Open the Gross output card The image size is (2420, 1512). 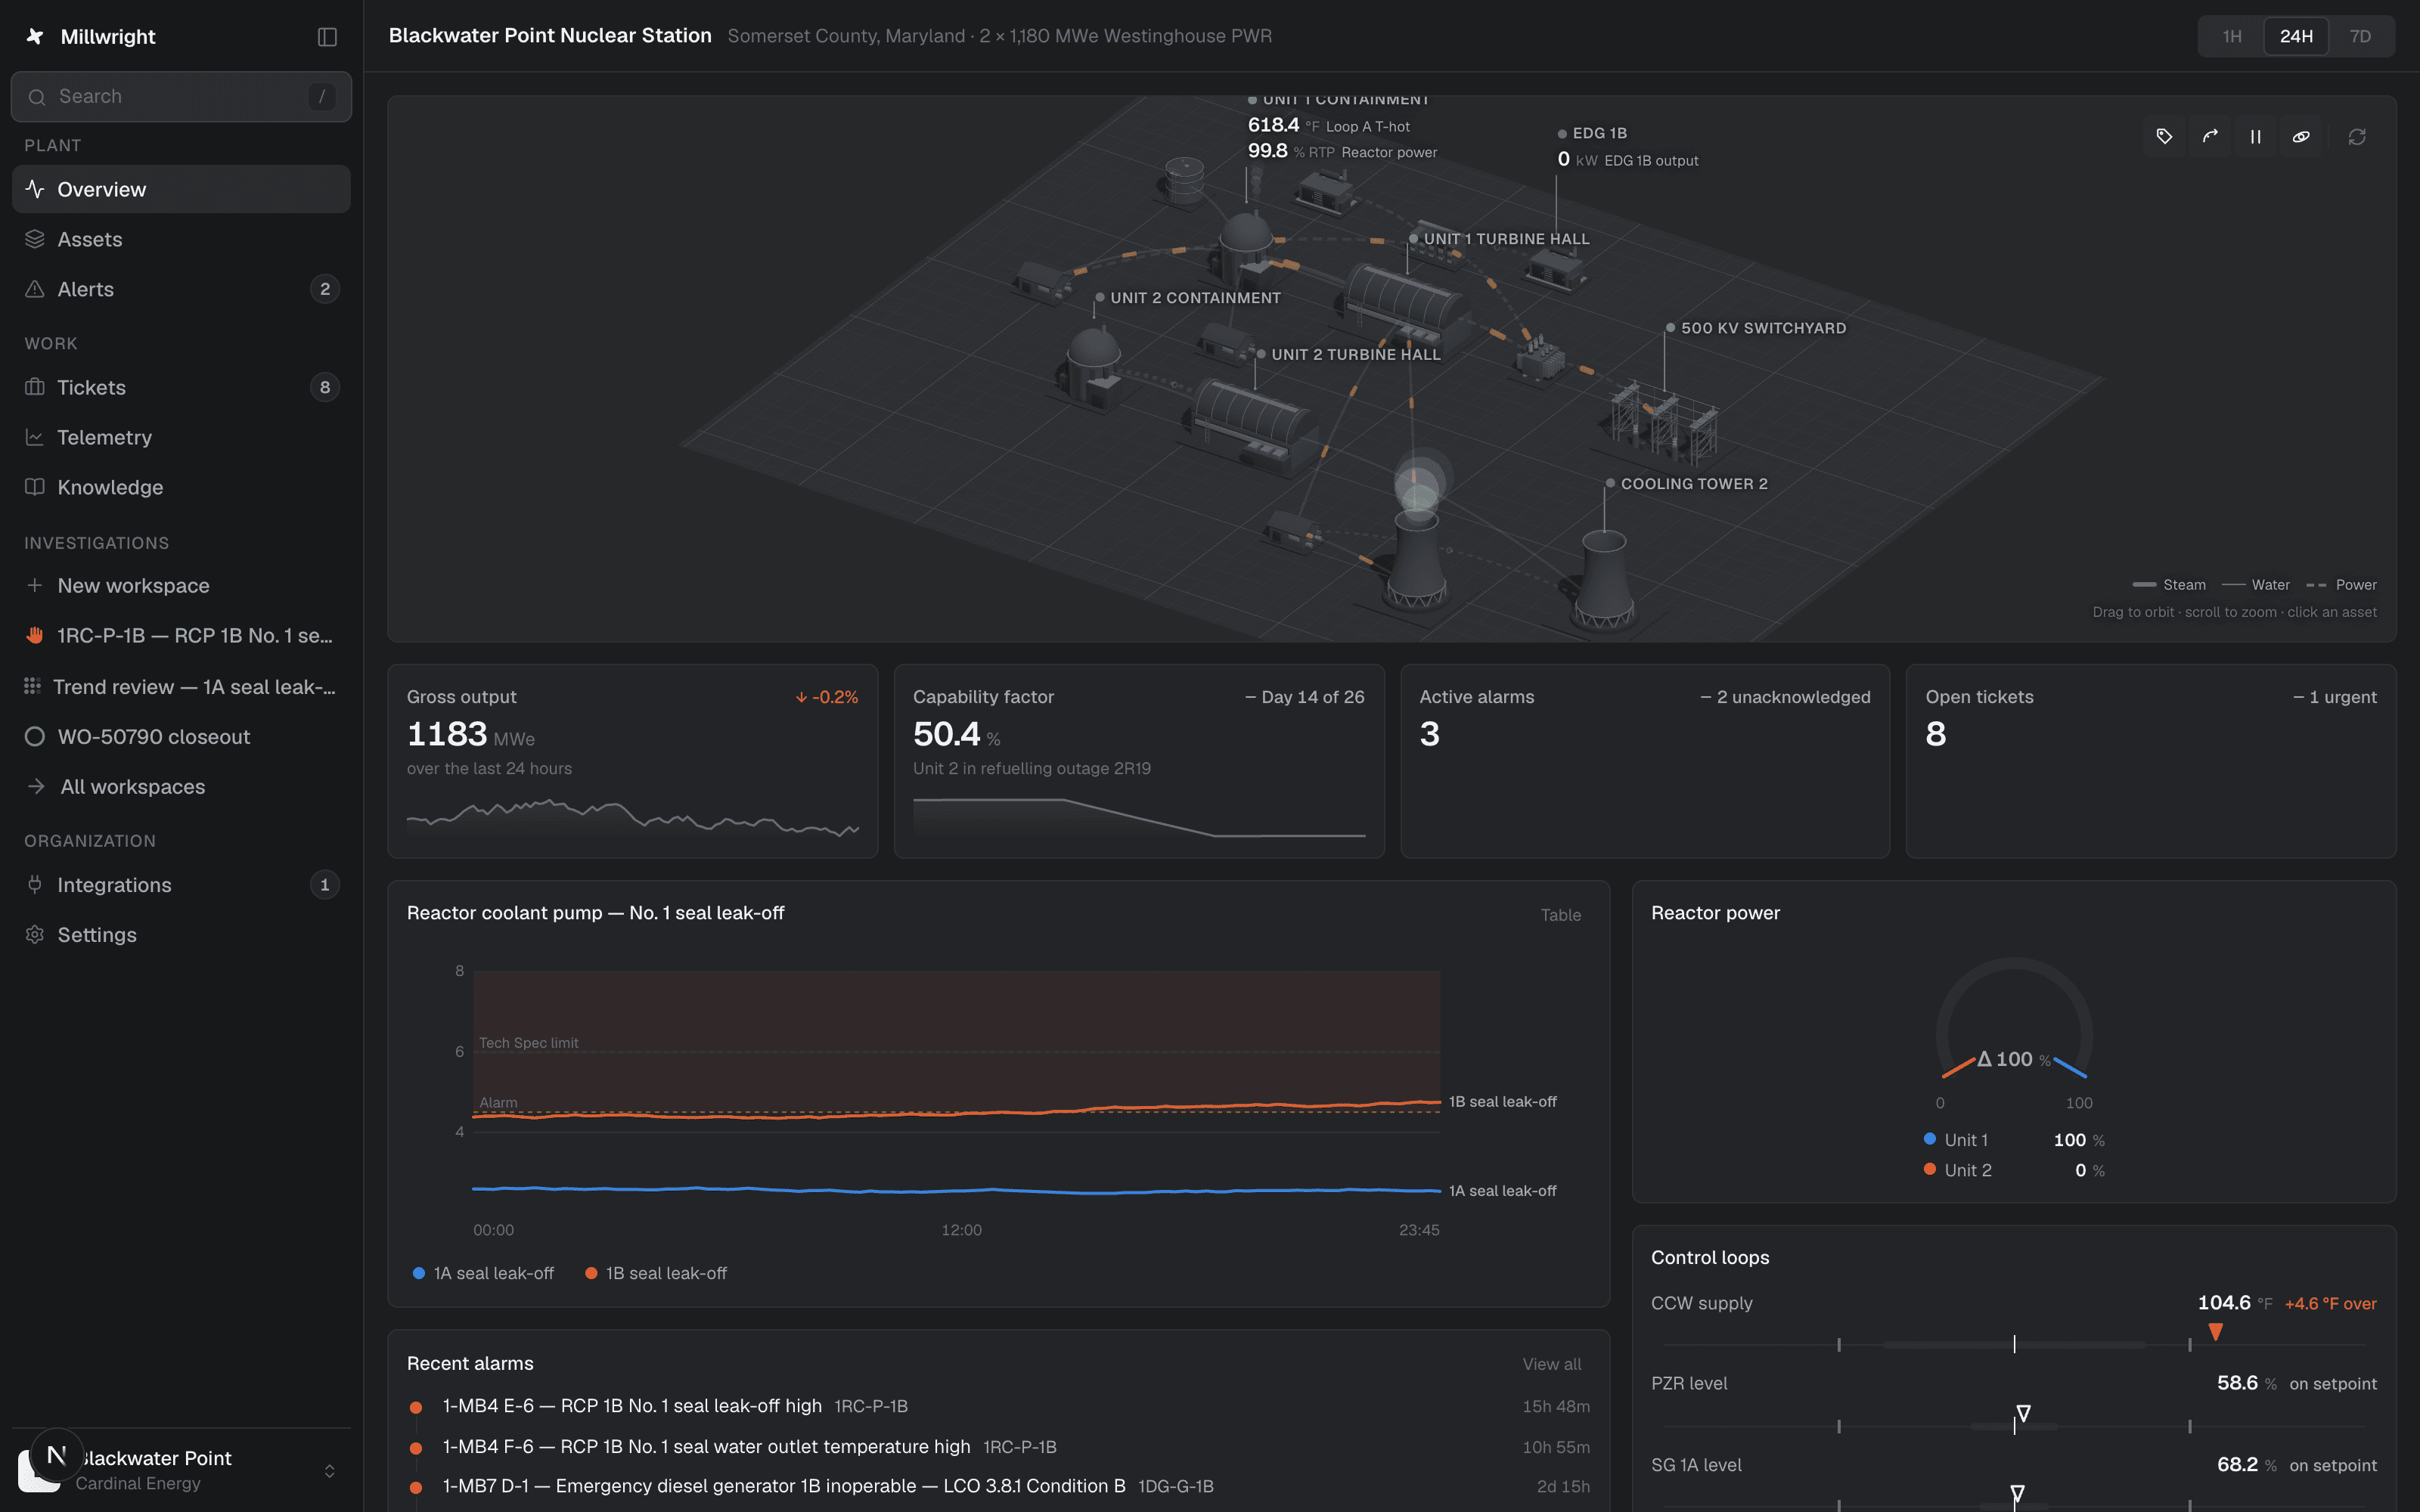click(633, 761)
